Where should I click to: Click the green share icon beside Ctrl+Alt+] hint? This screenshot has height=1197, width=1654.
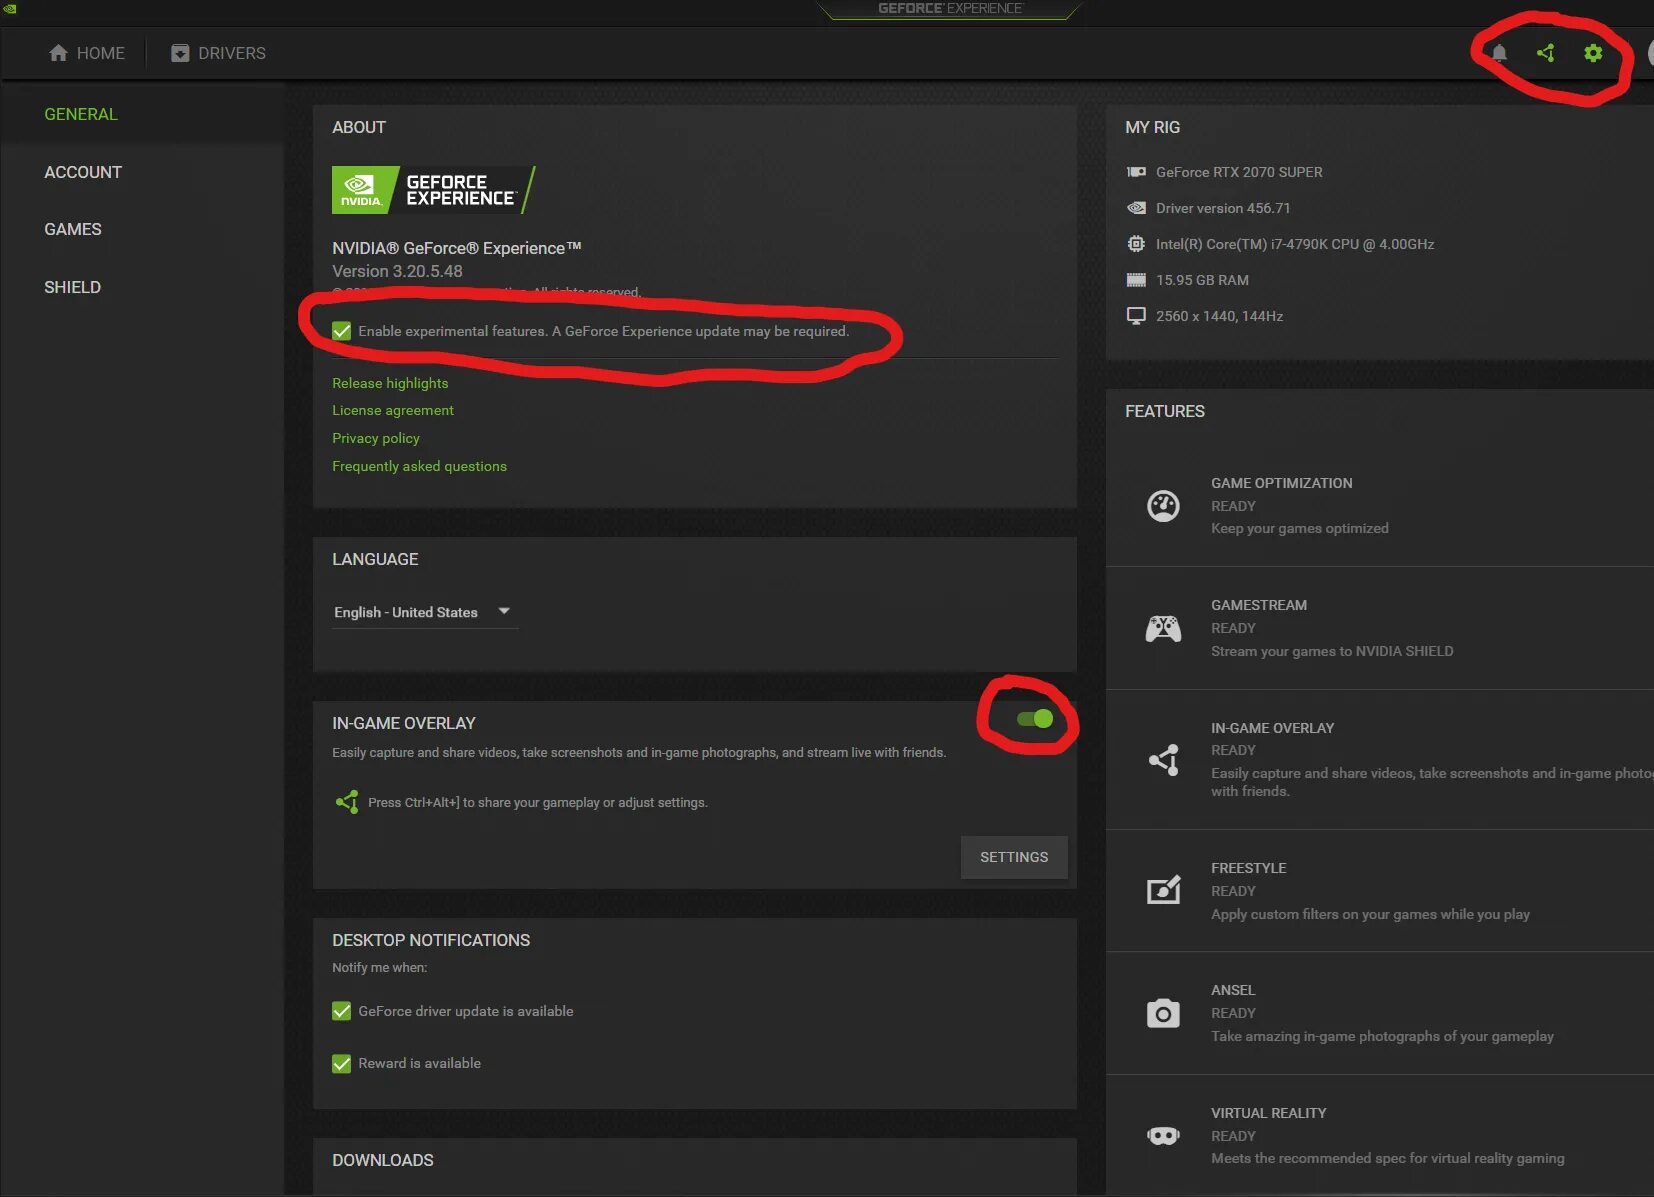347,802
